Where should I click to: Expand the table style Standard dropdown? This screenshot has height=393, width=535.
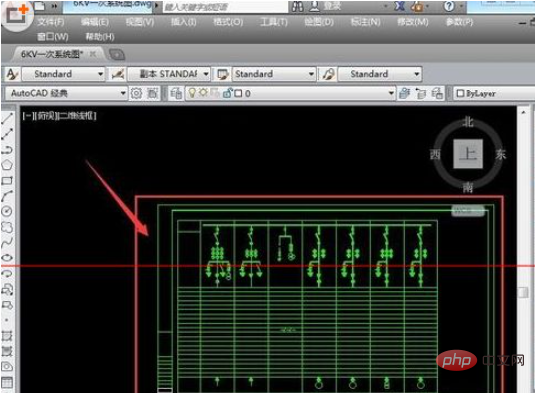point(311,74)
